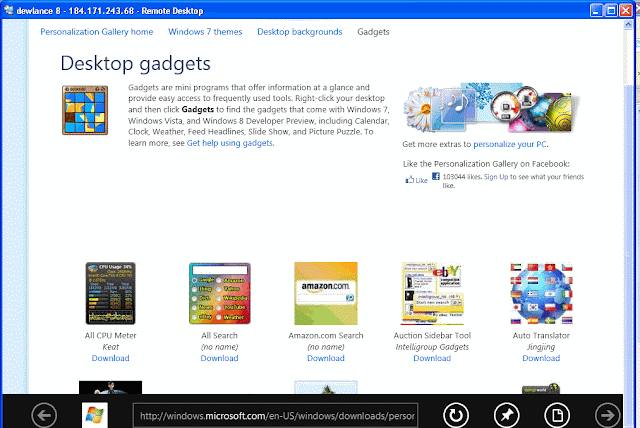Image resolution: width=640 pixels, height=428 pixels.
Task: Open the Amazon.com Search thumbnail
Action: click(326, 293)
